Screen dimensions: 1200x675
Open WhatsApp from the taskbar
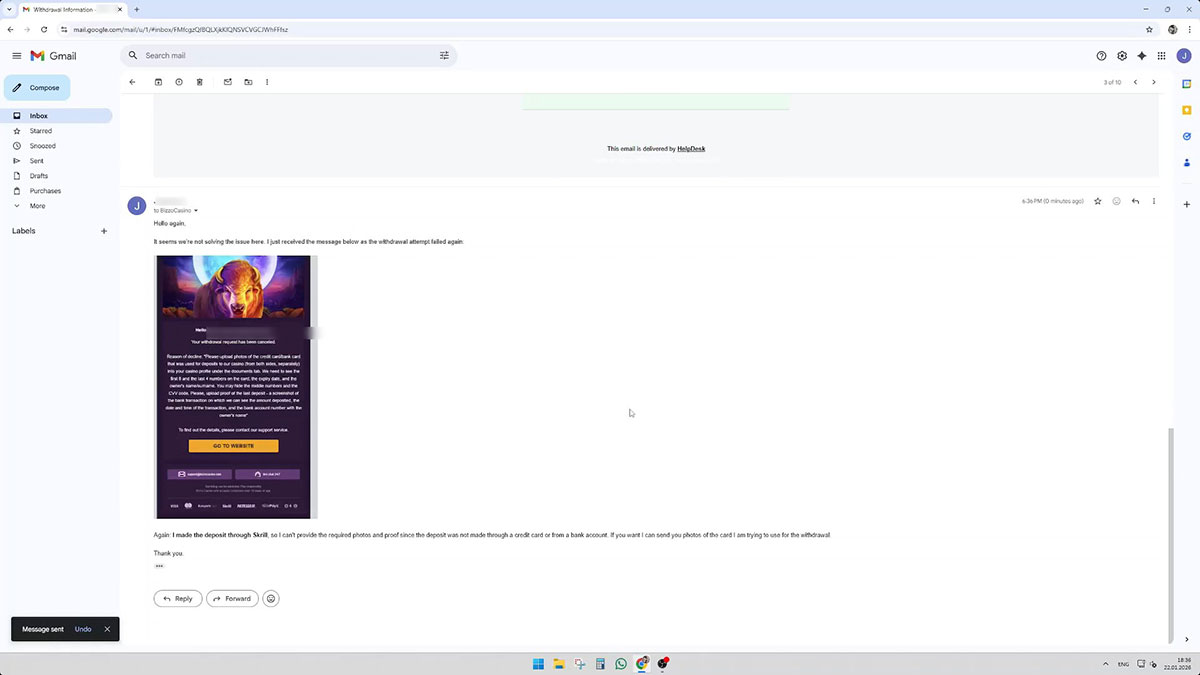pos(621,664)
